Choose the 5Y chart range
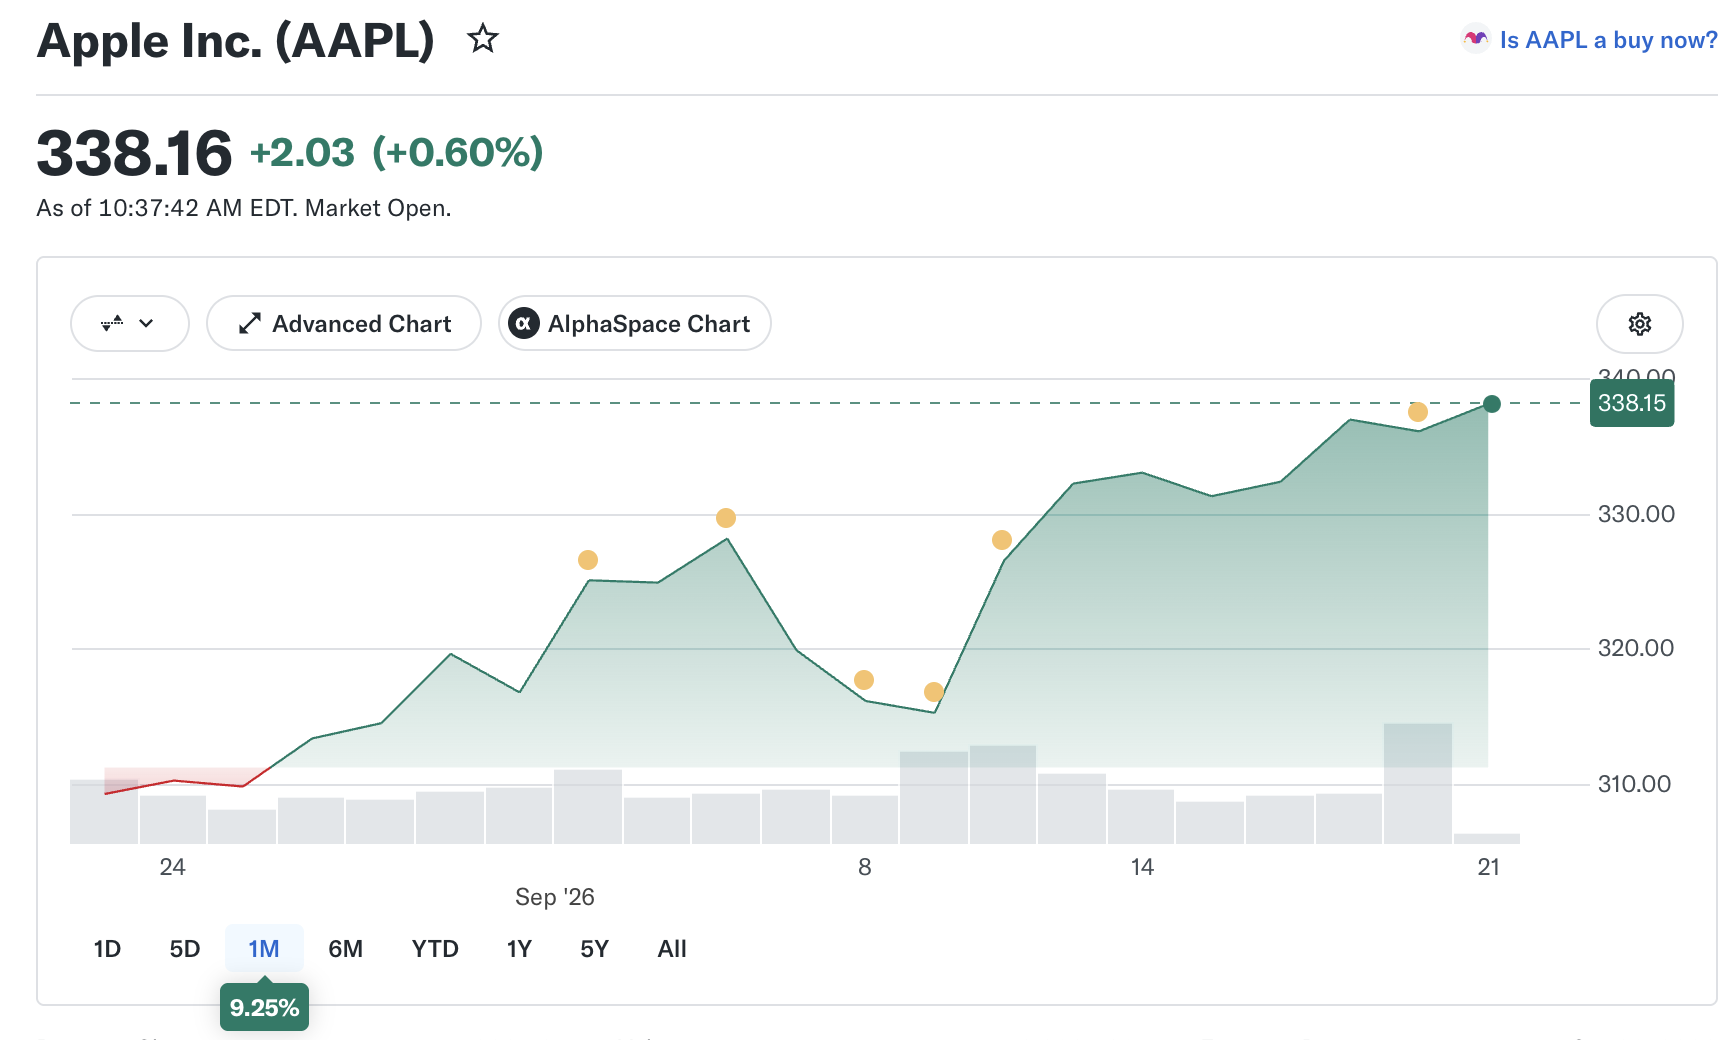Screen dimensions: 1734x1040 594,949
